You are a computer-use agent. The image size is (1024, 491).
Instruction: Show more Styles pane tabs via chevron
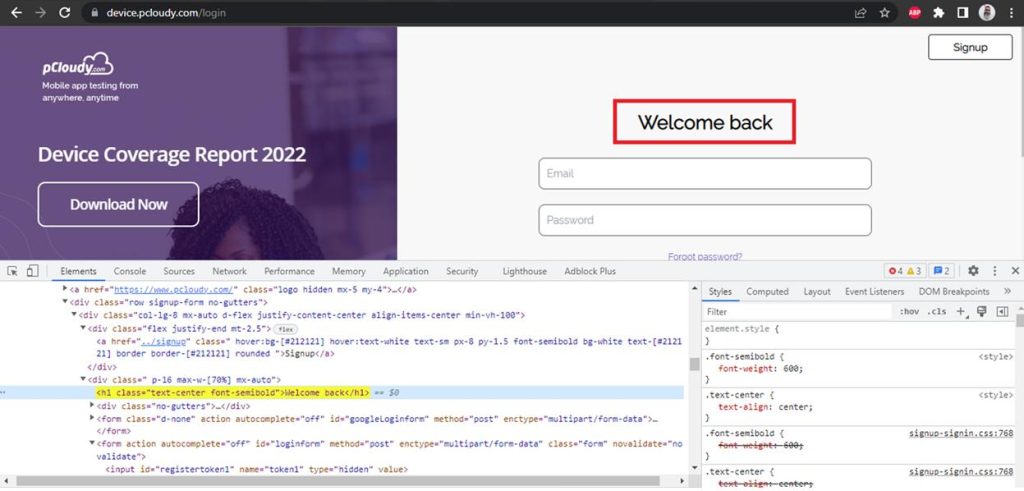1007,291
